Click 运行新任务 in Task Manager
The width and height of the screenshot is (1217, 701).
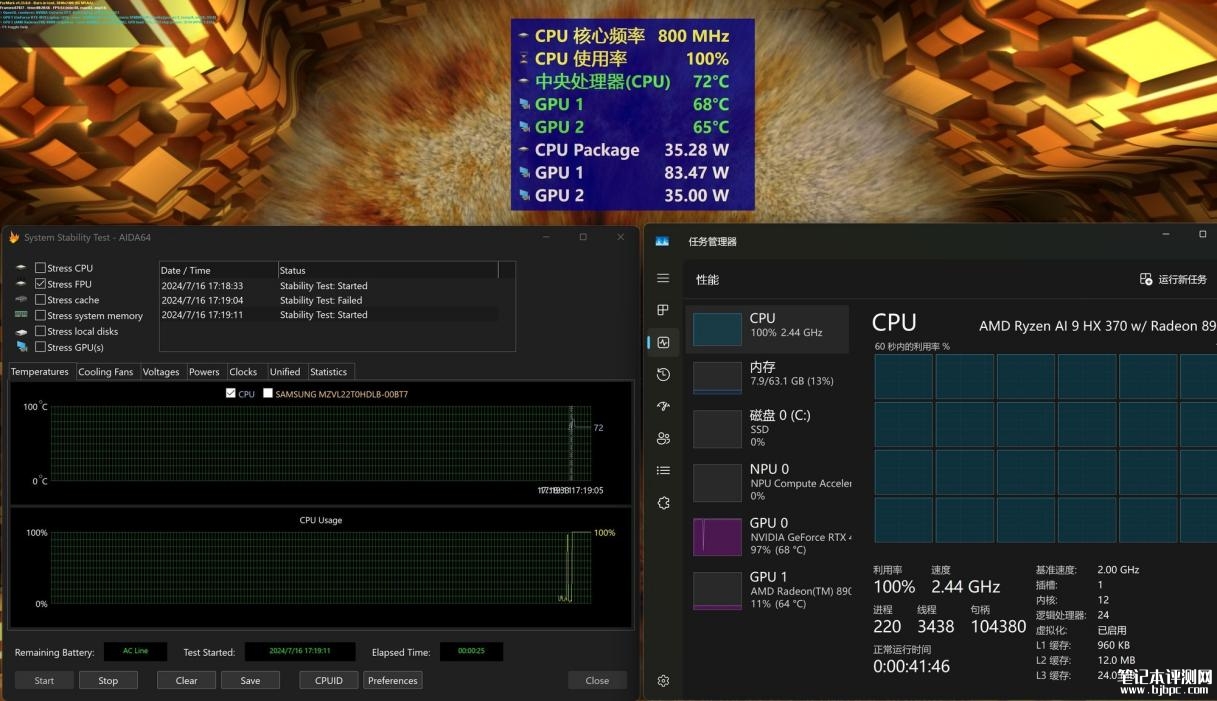pos(1173,279)
